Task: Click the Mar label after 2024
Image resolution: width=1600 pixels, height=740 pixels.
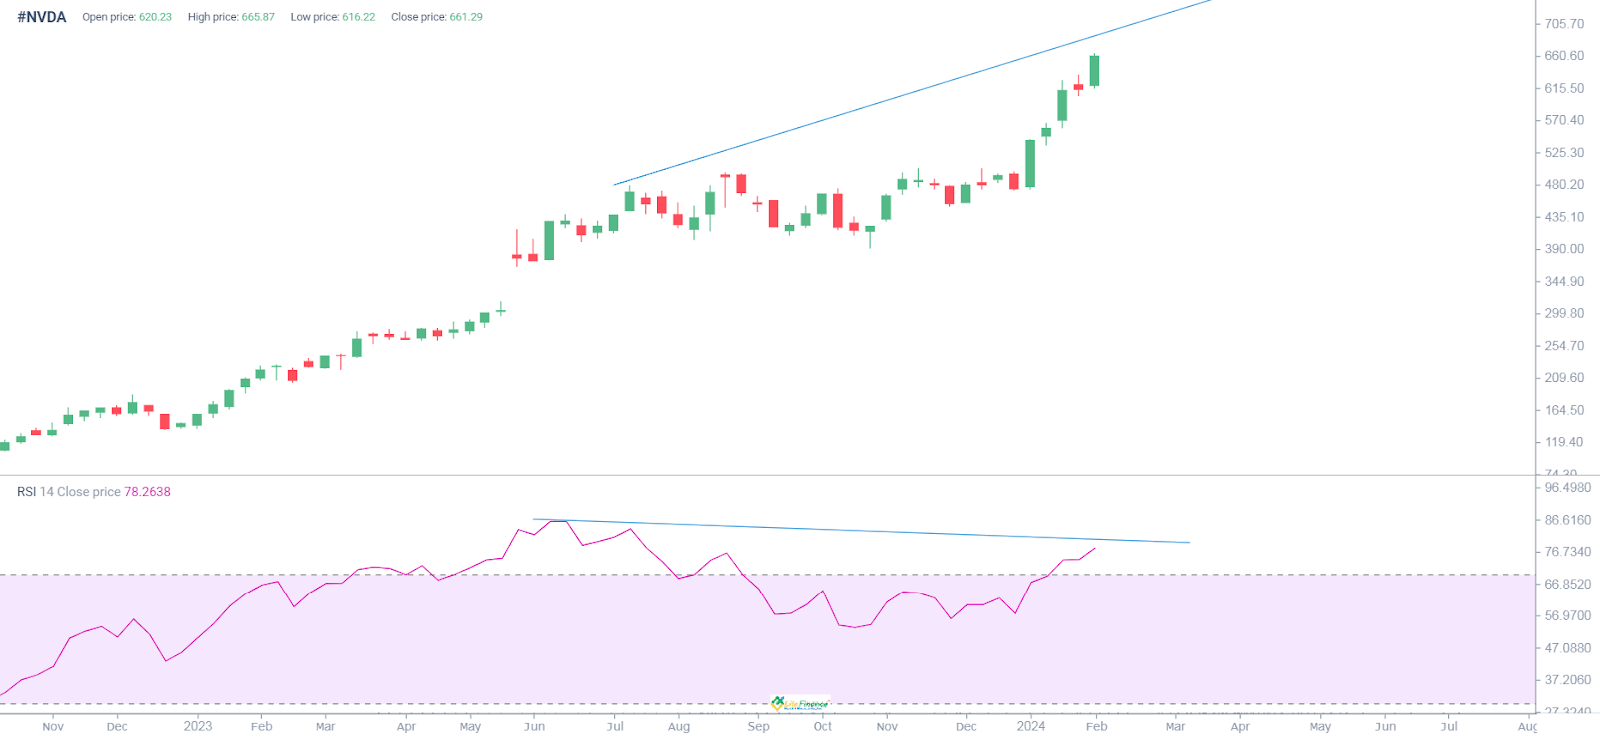Action: click(1175, 727)
